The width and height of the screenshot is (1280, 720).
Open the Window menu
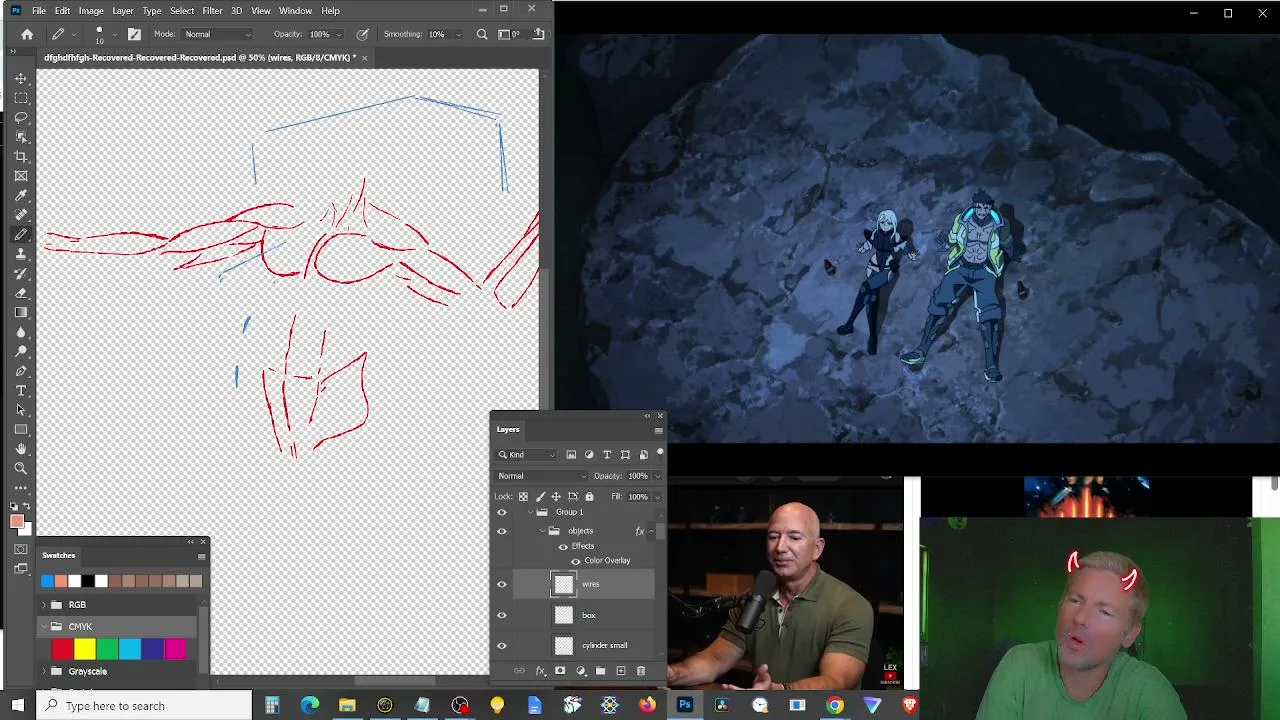click(295, 10)
